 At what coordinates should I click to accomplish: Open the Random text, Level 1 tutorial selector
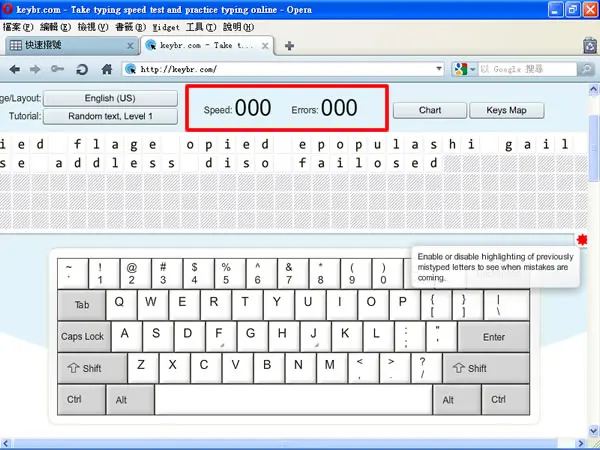tap(110, 116)
